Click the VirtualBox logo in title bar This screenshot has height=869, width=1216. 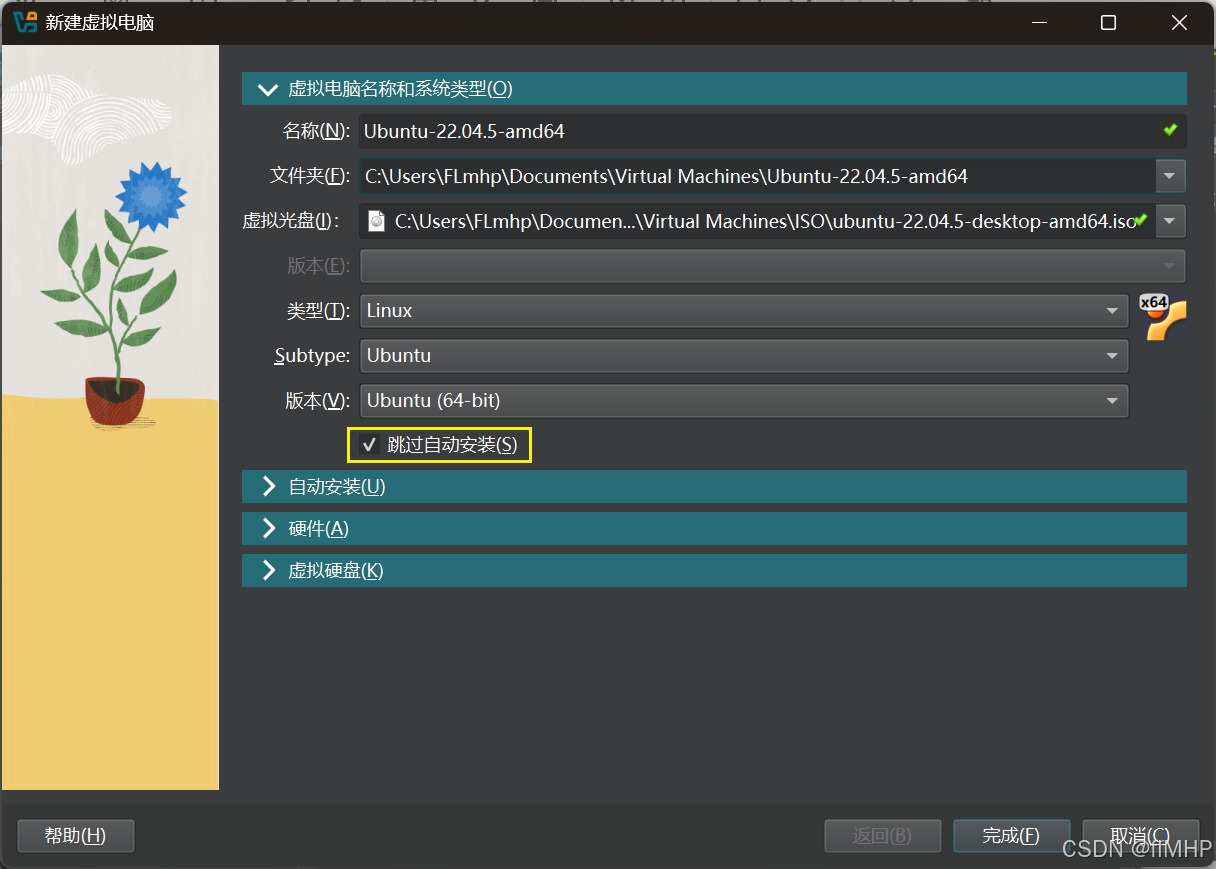25,22
